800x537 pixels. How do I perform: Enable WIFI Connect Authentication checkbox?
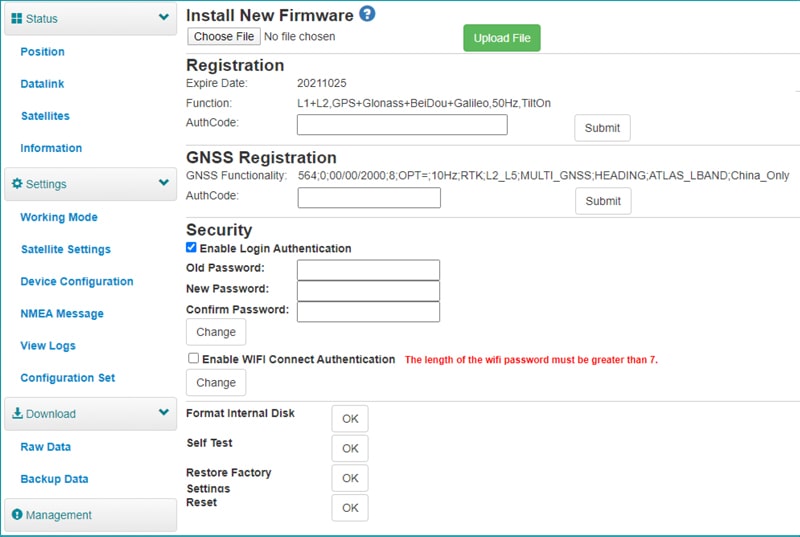(x=193, y=359)
